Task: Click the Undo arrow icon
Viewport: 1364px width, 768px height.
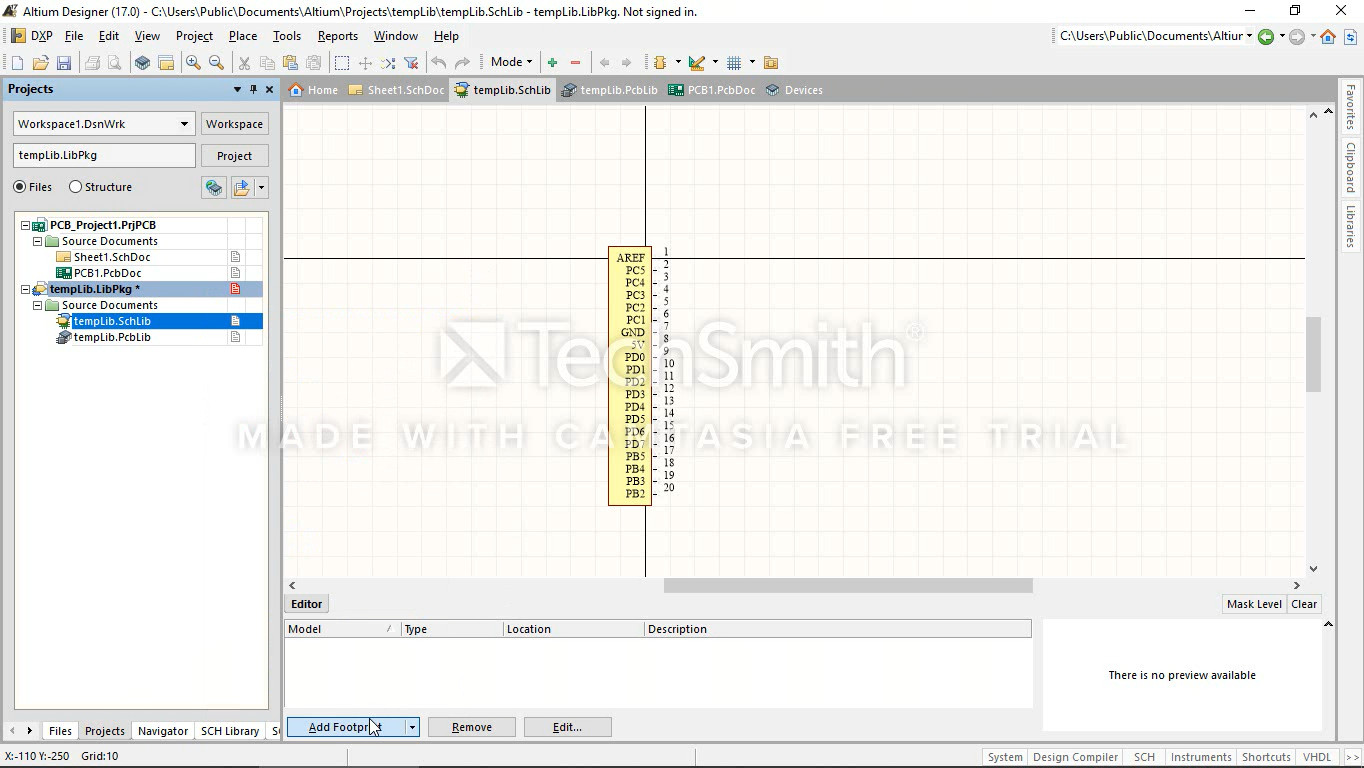Action: [438, 62]
